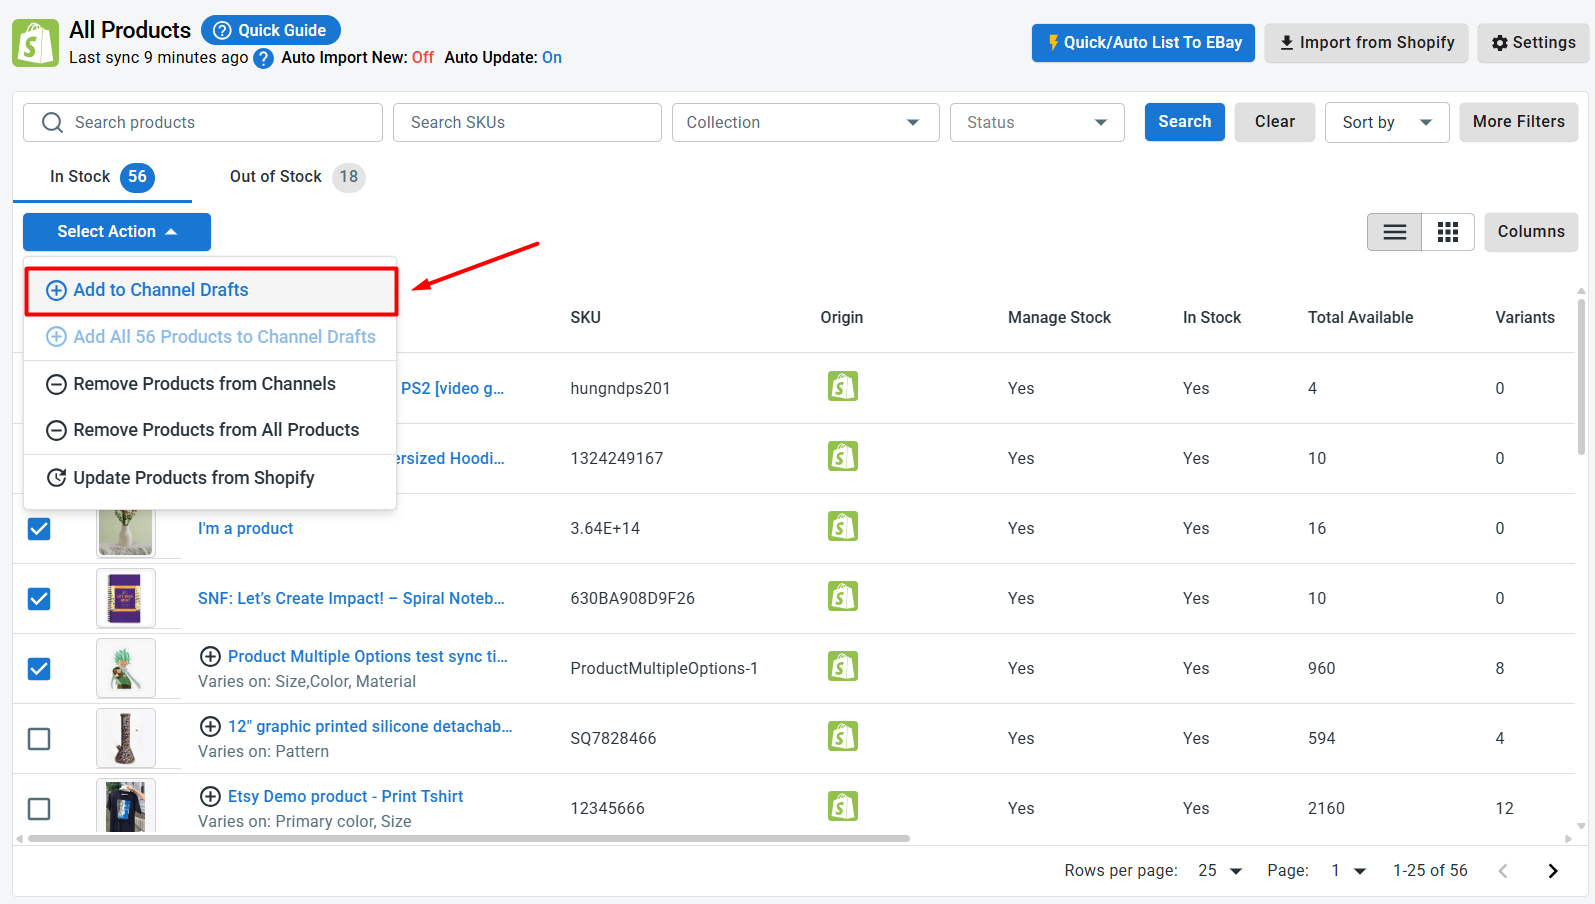Viewport: 1595px width, 904px height.
Task: Click Shopify origin icon for 1324249167 row
Action: [843, 457]
